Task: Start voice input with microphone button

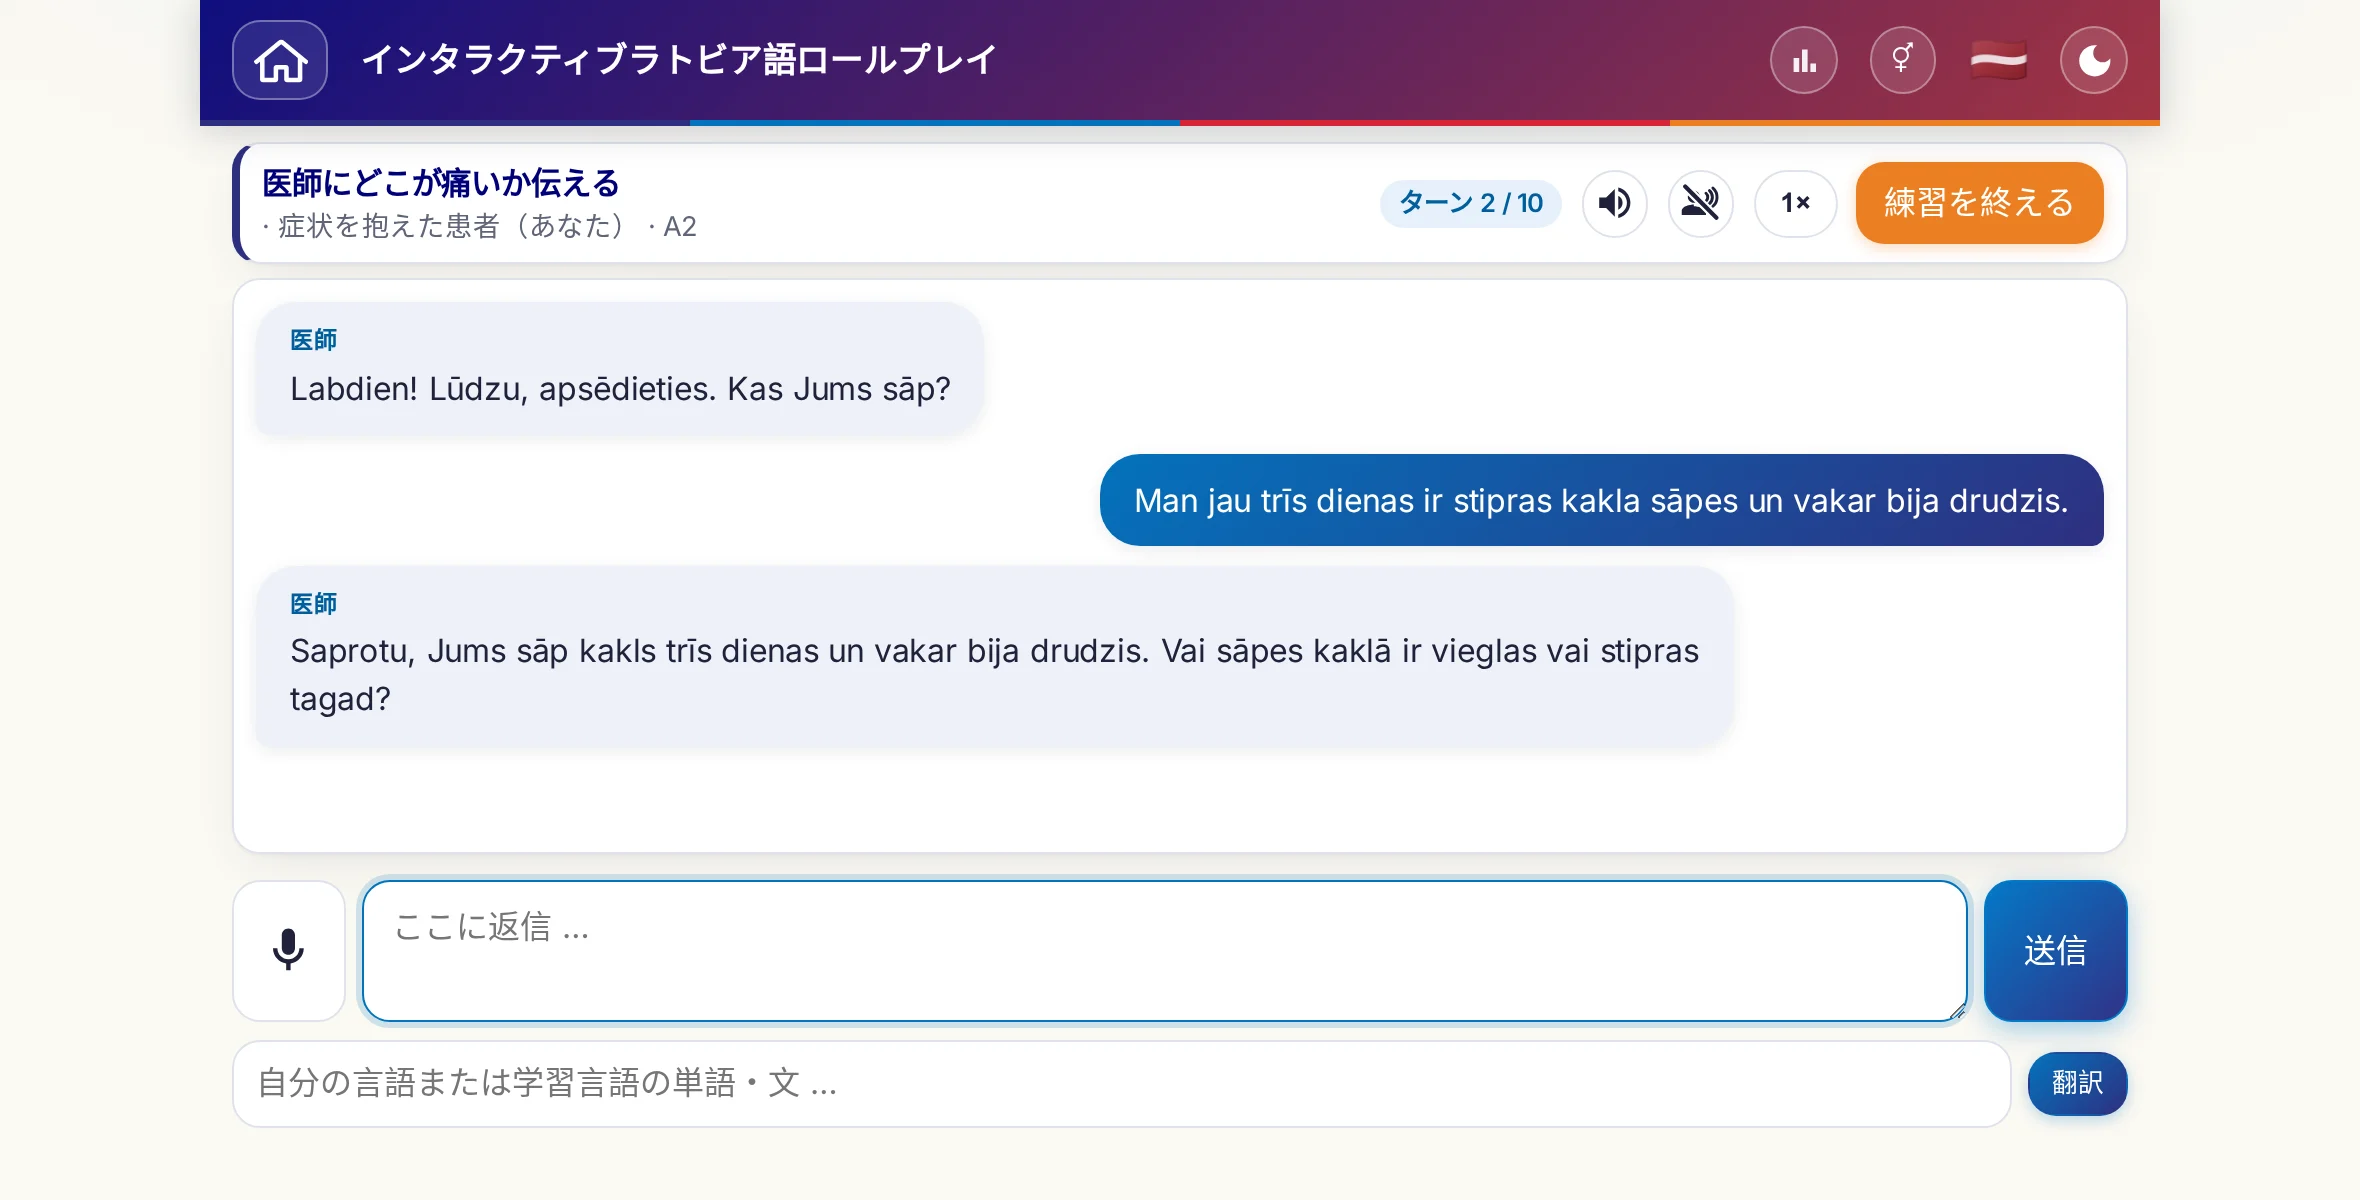Action: (x=289, y=950)
